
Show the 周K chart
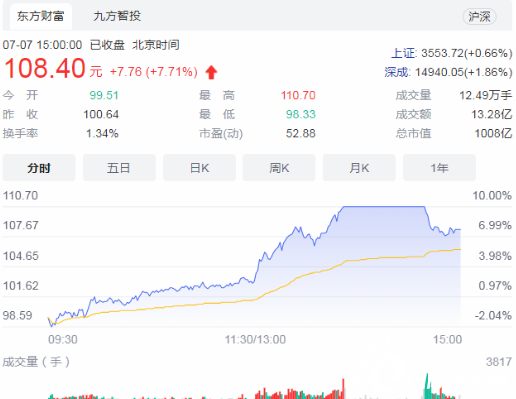(279, 168)
